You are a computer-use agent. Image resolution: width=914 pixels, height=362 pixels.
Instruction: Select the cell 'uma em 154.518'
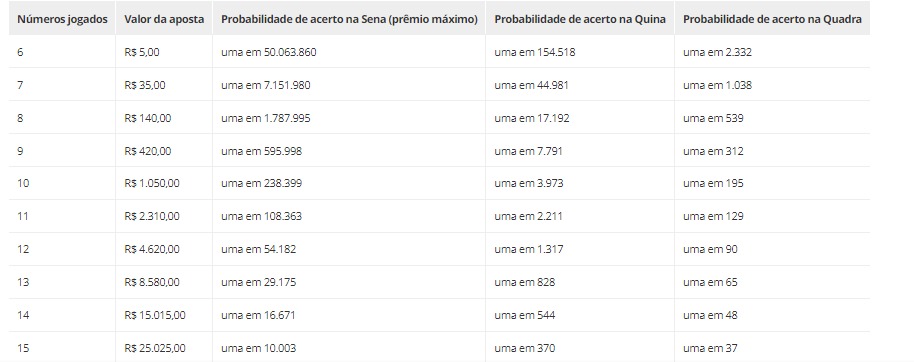(580, 52)
